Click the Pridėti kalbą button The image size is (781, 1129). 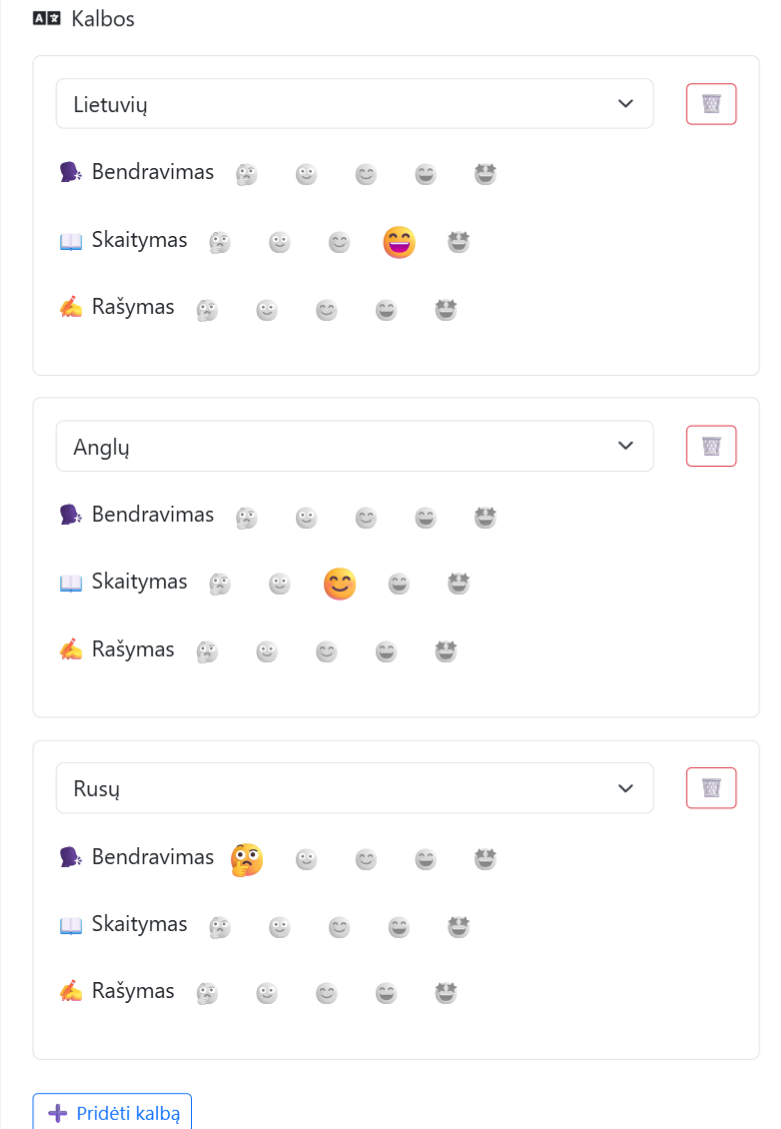[x=112, y=1112]
